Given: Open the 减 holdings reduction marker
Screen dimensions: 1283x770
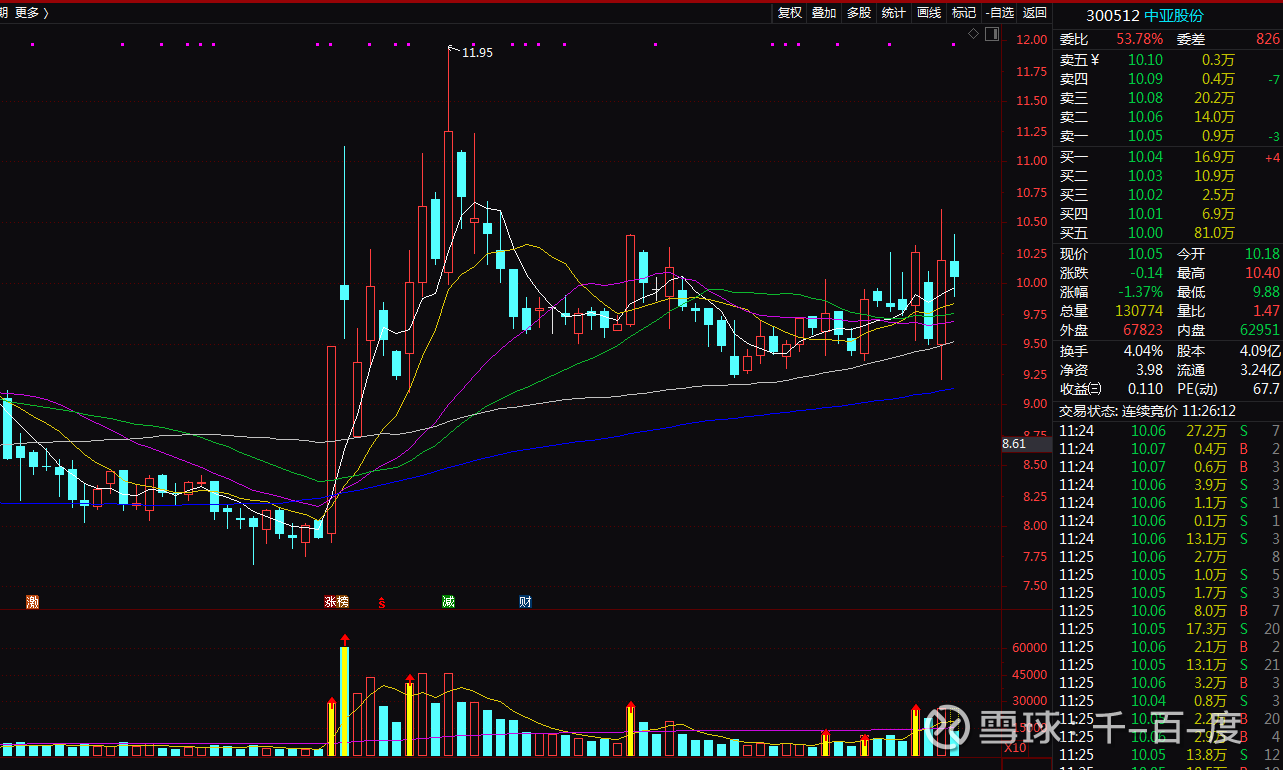Looking at the screenshot, I should click(x=449, y=601).
